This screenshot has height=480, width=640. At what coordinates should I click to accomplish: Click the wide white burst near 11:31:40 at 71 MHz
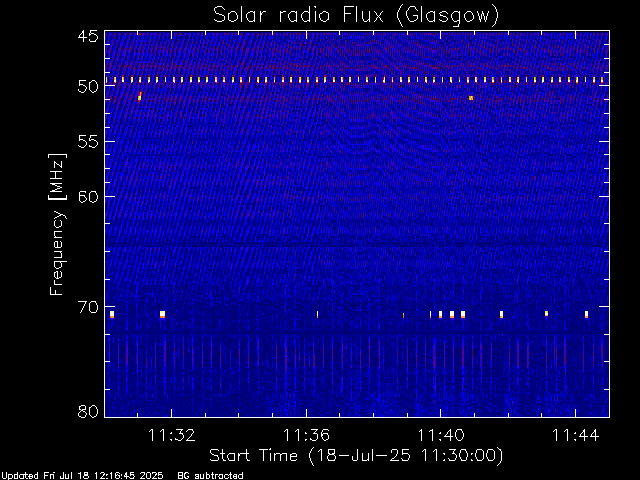[x=162, y=314]
